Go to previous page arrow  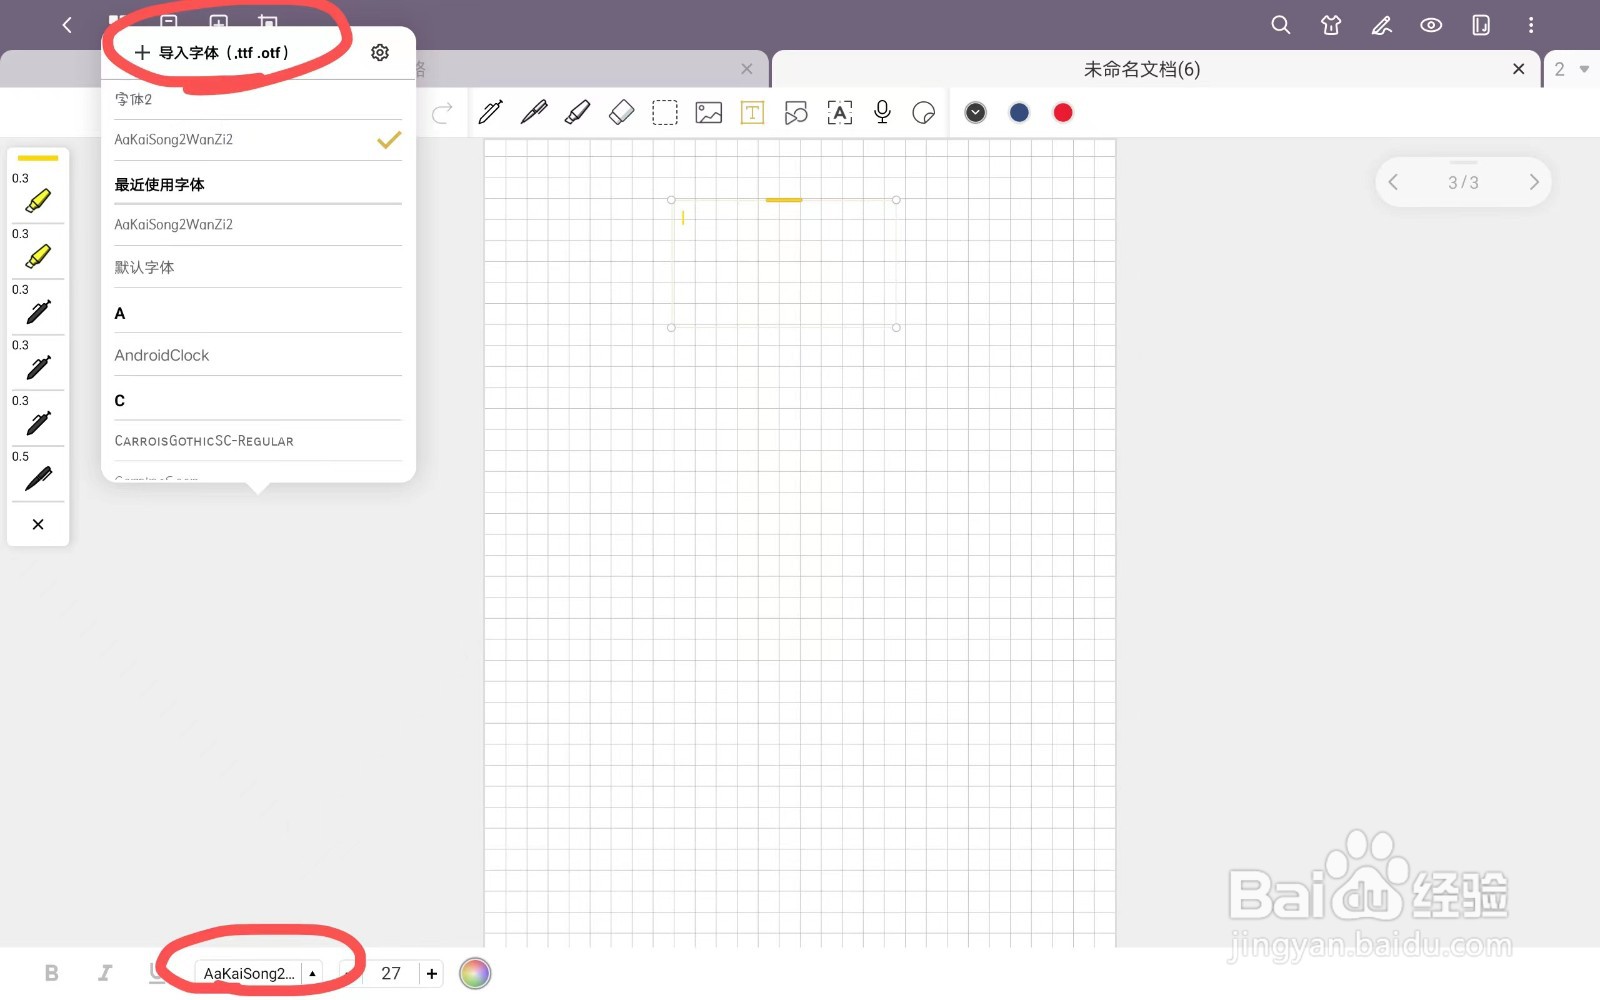1393,182
